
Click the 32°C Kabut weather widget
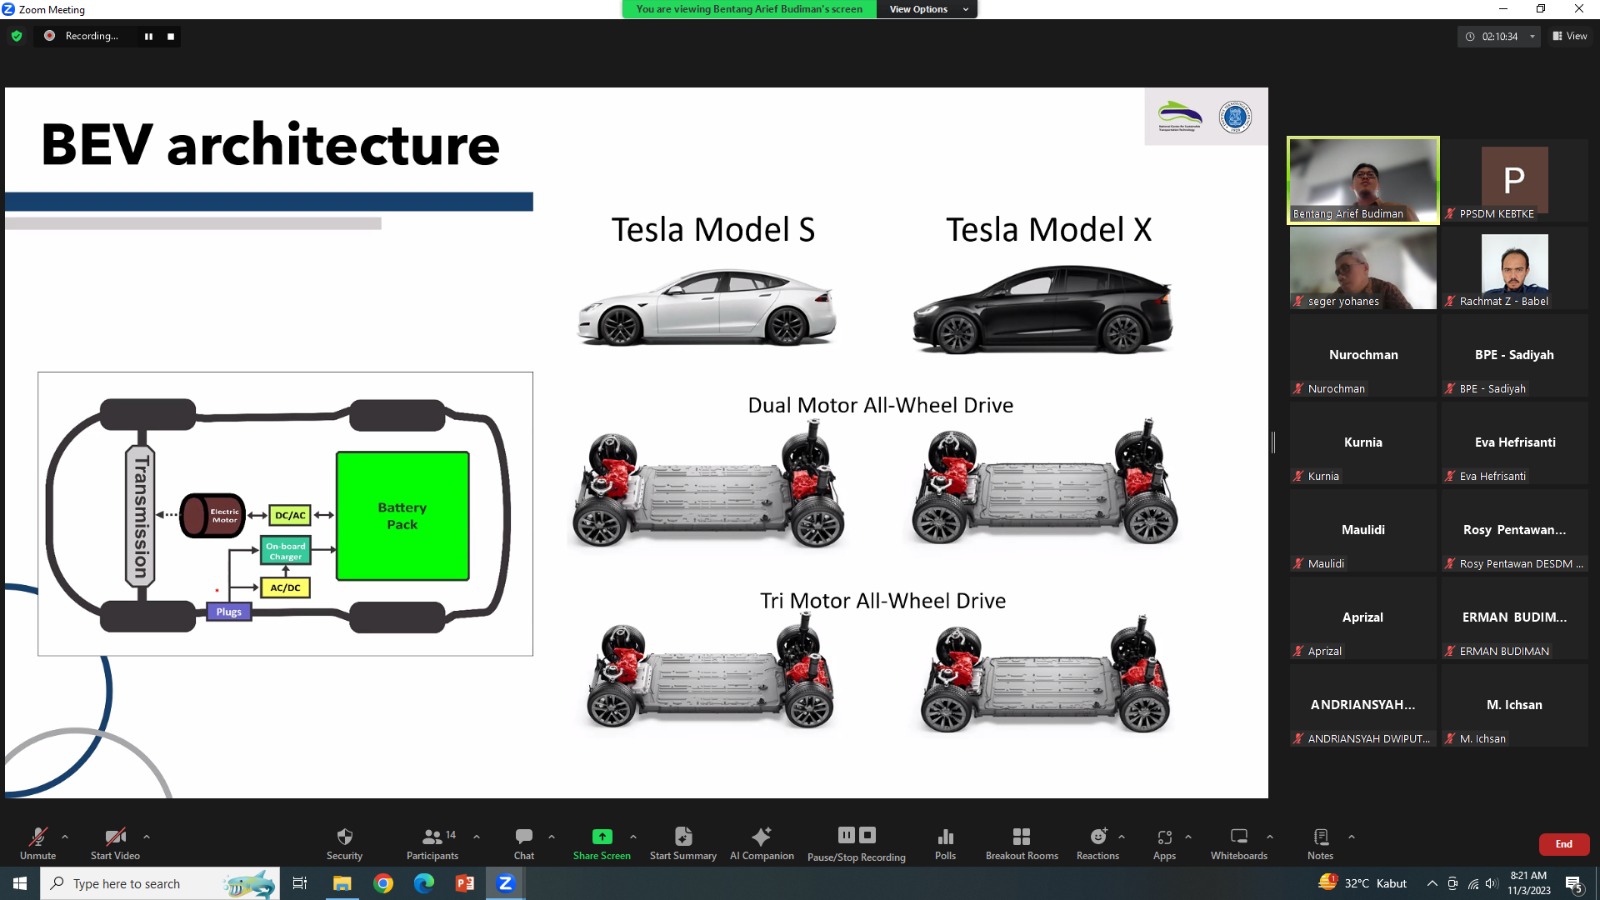1363,883
